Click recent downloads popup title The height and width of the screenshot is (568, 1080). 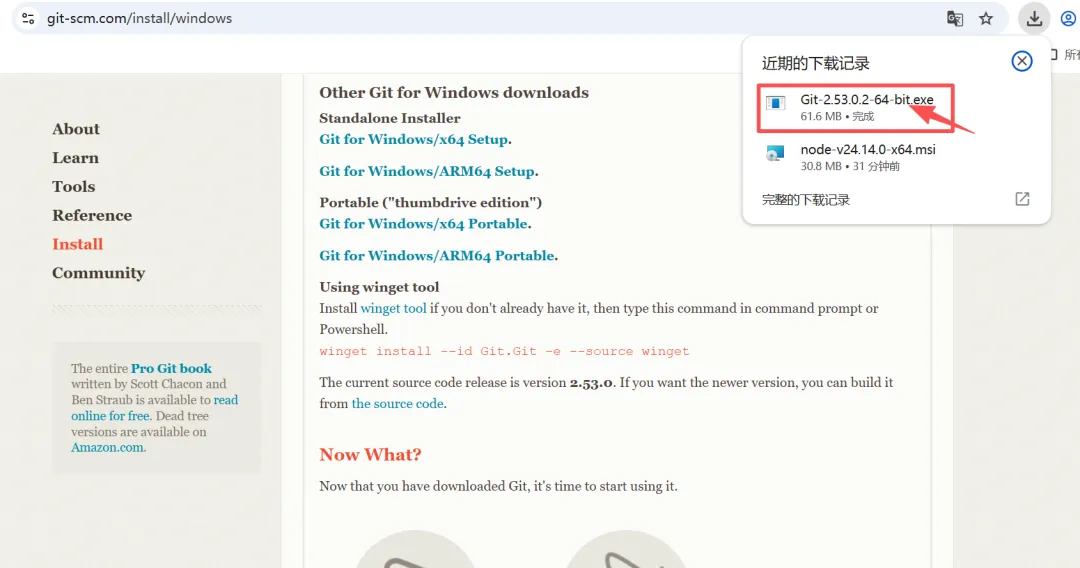pyautogui.click(x=816, y=63)
